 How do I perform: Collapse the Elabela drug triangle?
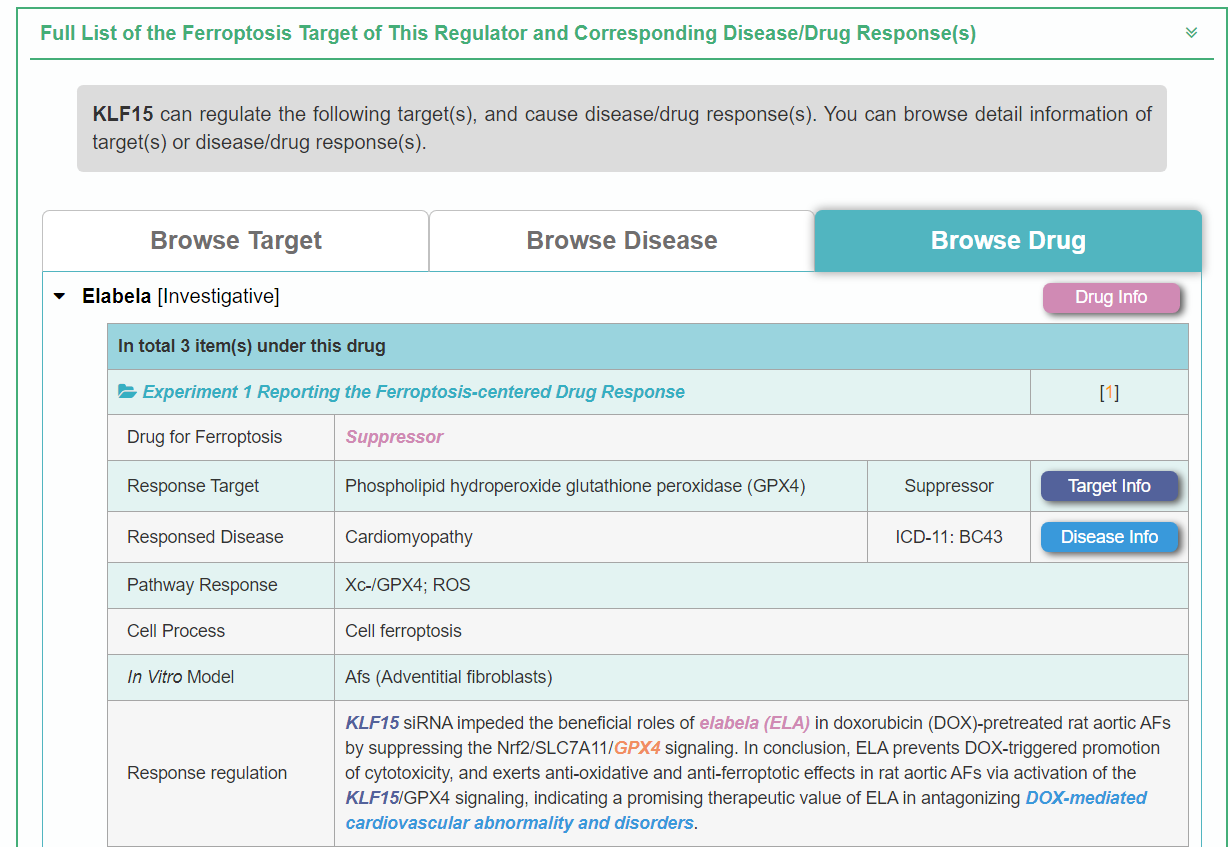(x=60, y=297)
